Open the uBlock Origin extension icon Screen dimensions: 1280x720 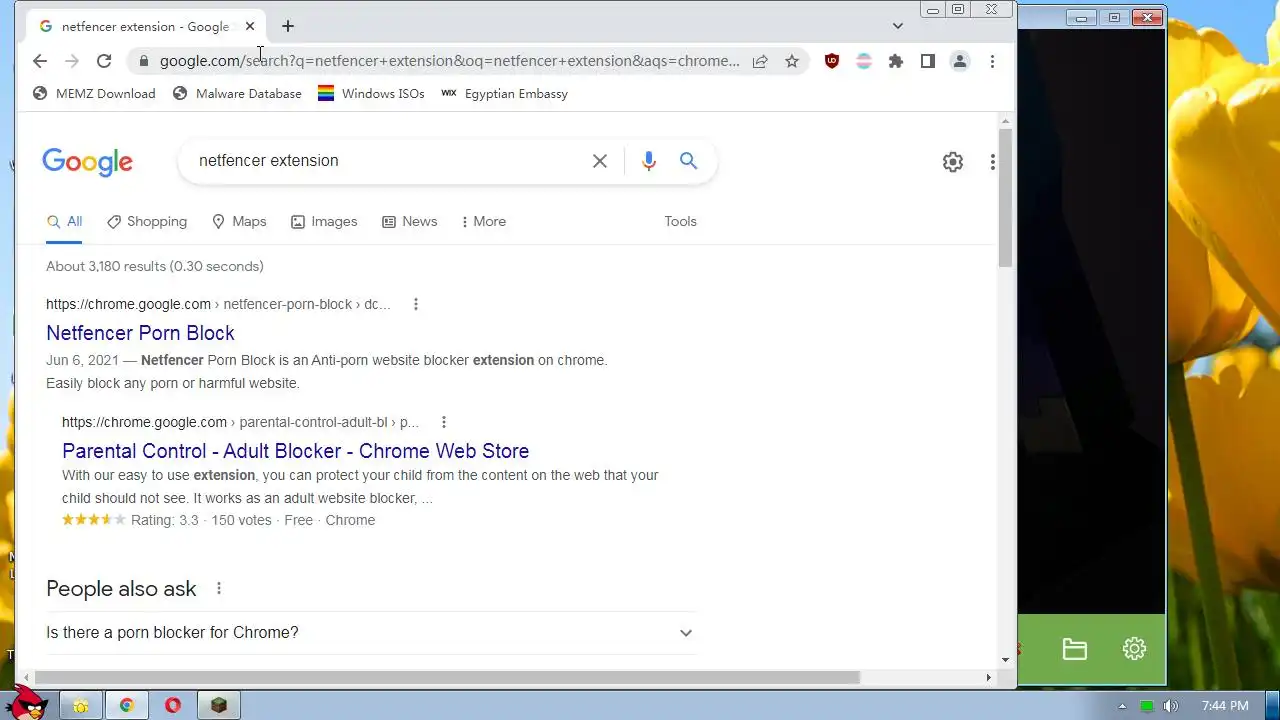[832, 61]
